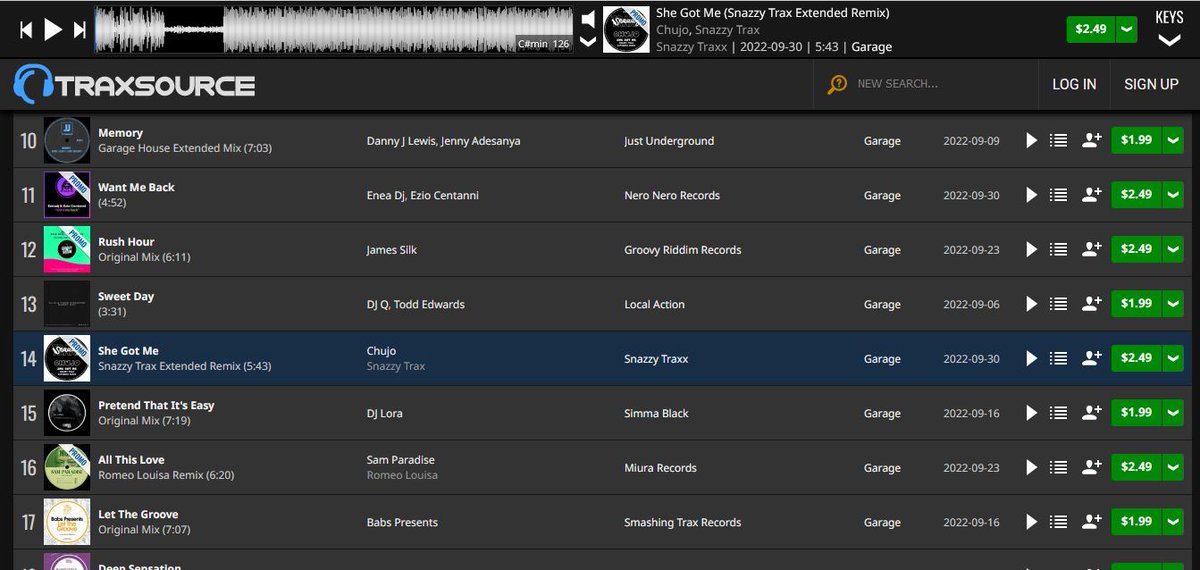Play track Sweet Day
The image size is (1200, 570).
[x=1032, y=304]
